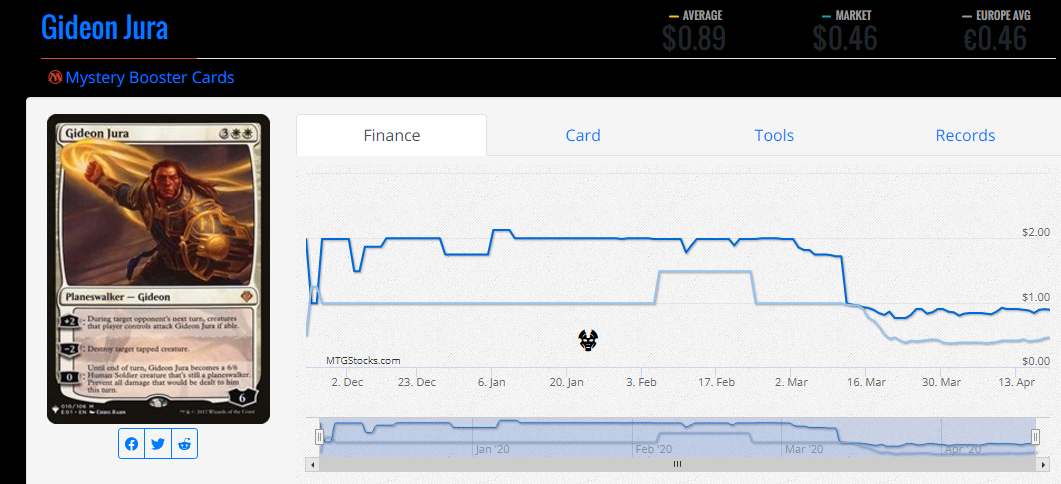Click the navigator scrollbar right arrow
The width and height of the screenshot is (1061, 484).
click(1041, 464)
